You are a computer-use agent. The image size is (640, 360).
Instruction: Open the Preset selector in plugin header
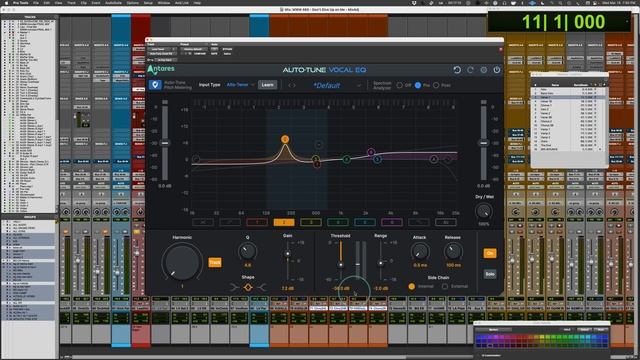193,49
